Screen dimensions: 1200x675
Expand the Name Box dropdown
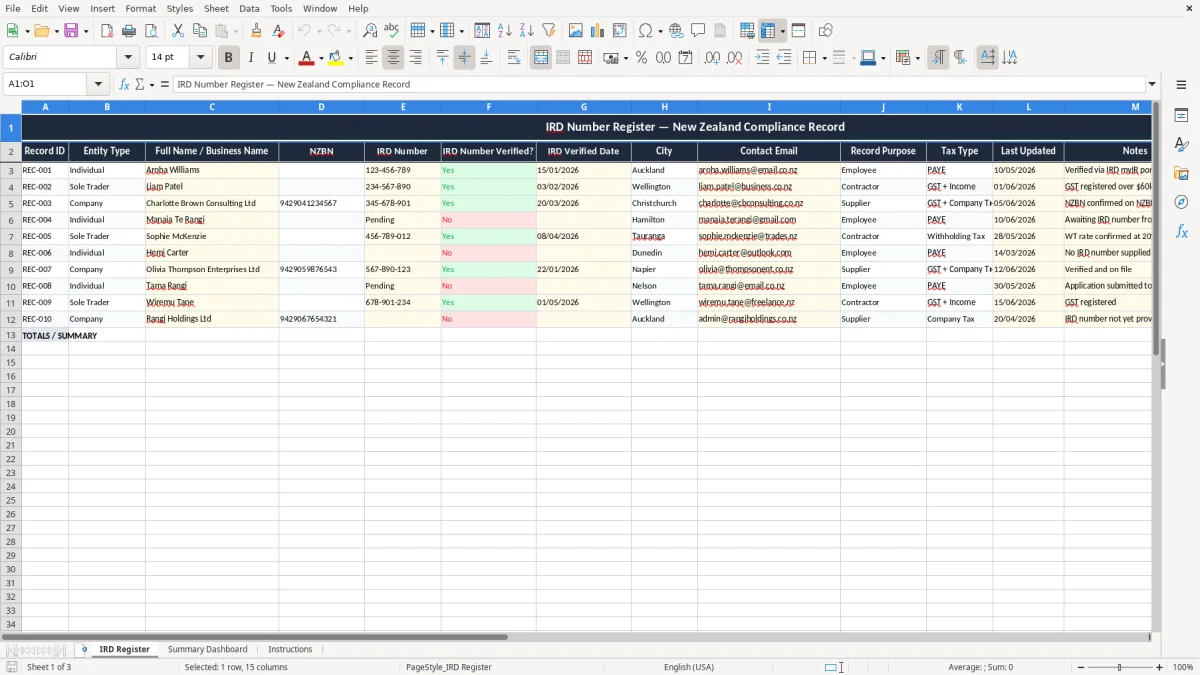(x=98, y=84)
